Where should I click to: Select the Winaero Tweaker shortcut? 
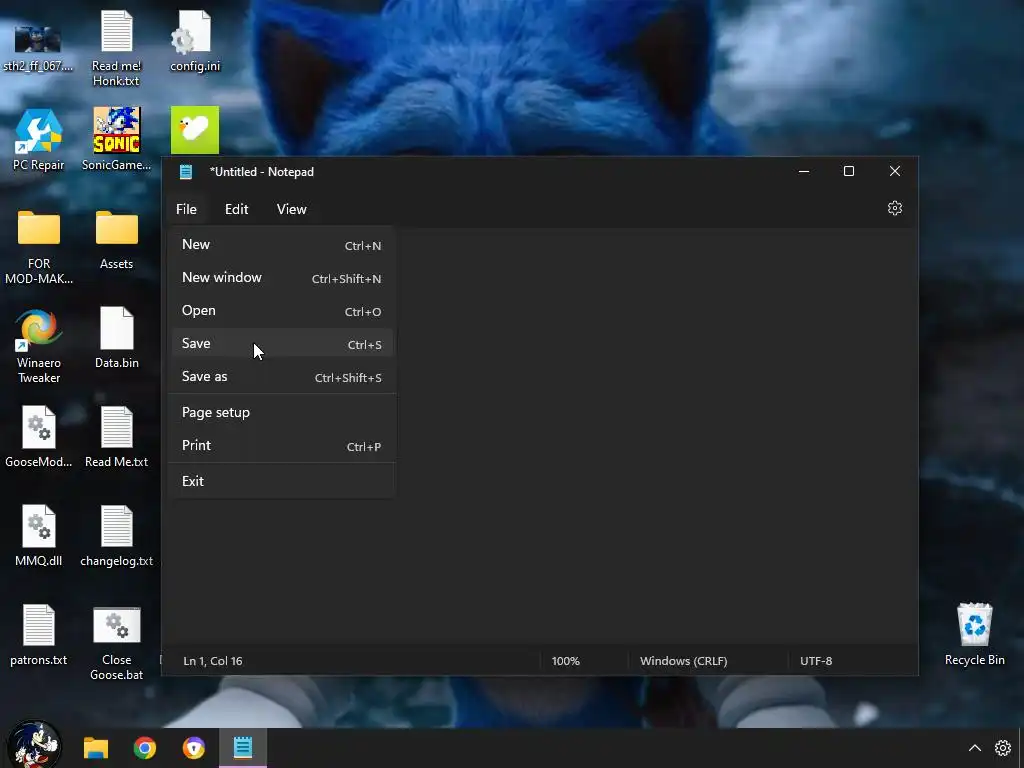(x=39, y=346)
